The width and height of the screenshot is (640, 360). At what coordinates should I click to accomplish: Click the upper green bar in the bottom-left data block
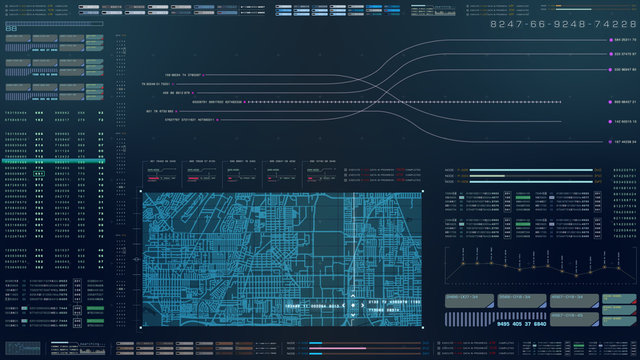[x=95, y=308]
